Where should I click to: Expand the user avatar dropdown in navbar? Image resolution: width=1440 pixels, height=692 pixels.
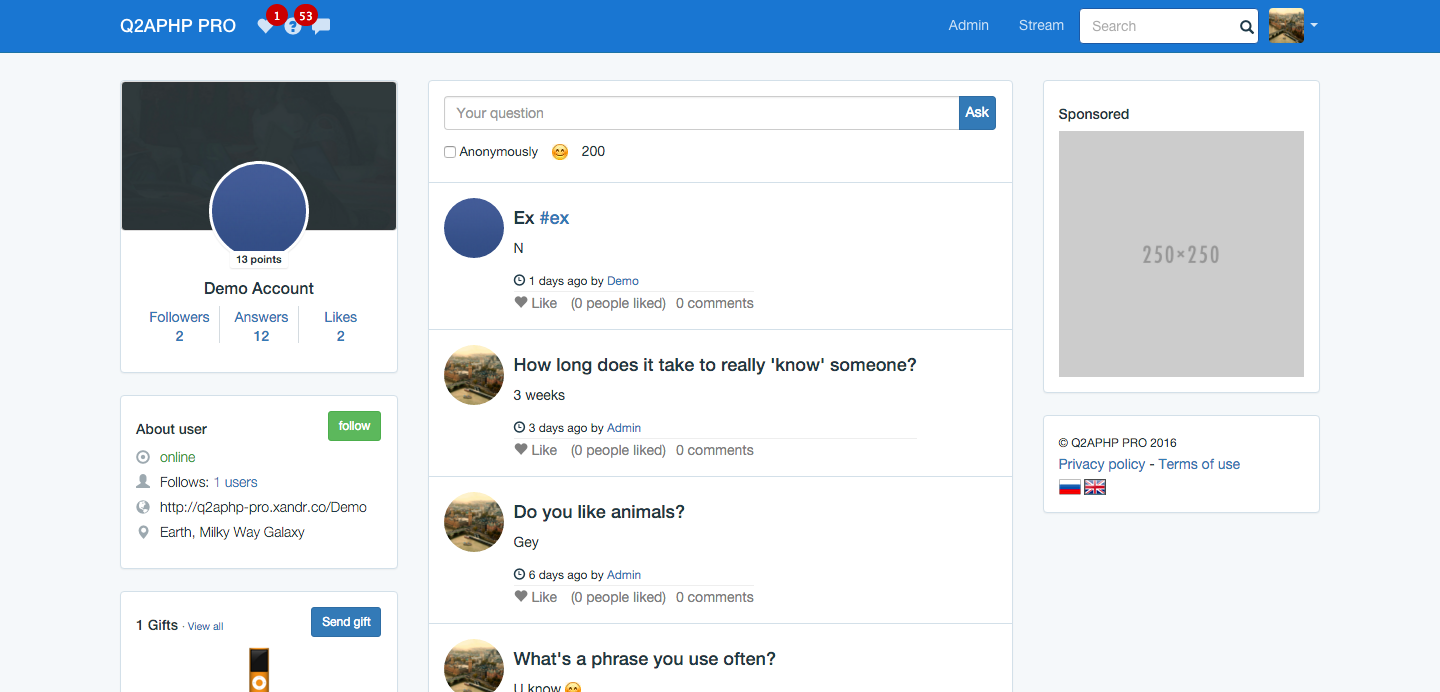[x=1293, y=26]
